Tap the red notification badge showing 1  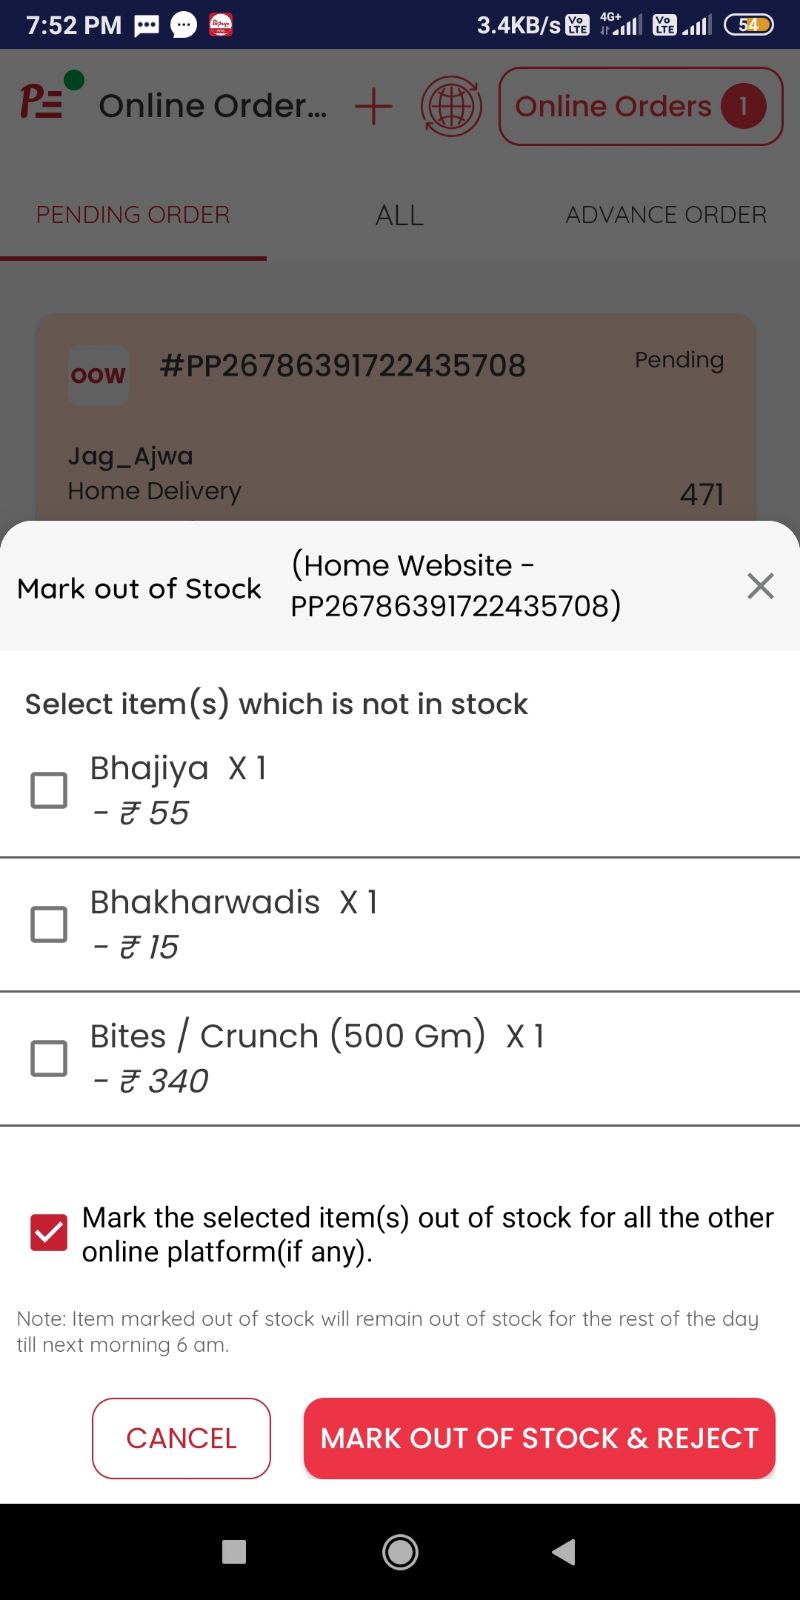pyautogui.click(x=743, y=106)
